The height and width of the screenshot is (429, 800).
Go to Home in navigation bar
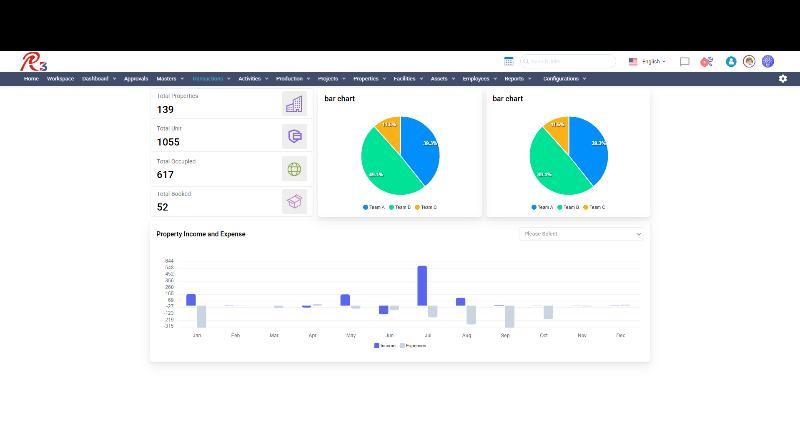click(x=31, y=78)
